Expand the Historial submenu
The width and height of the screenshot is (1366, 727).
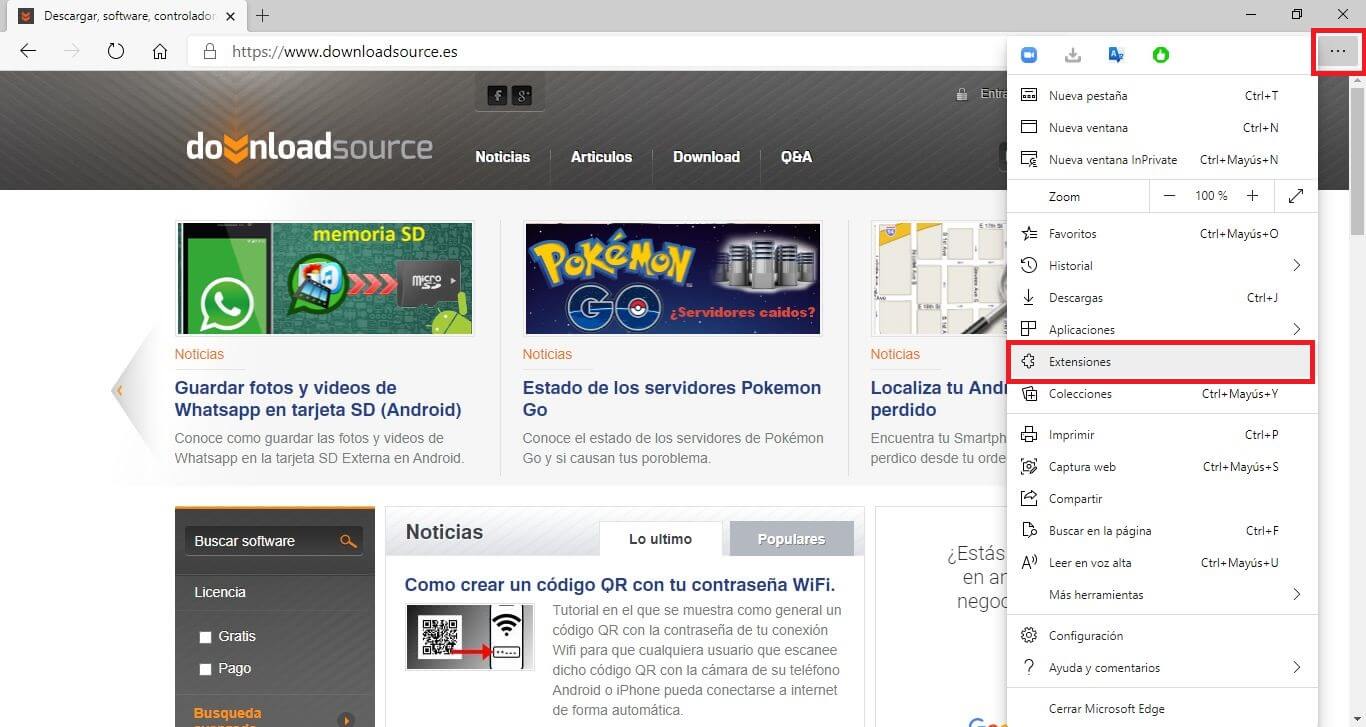[x=1296, y=266]
